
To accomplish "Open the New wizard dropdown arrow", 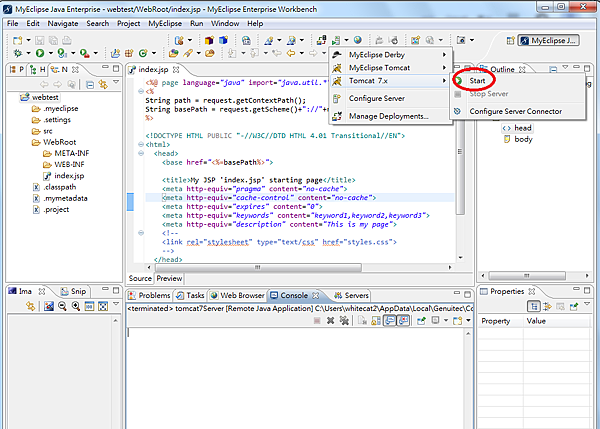I will coord(28,40).
